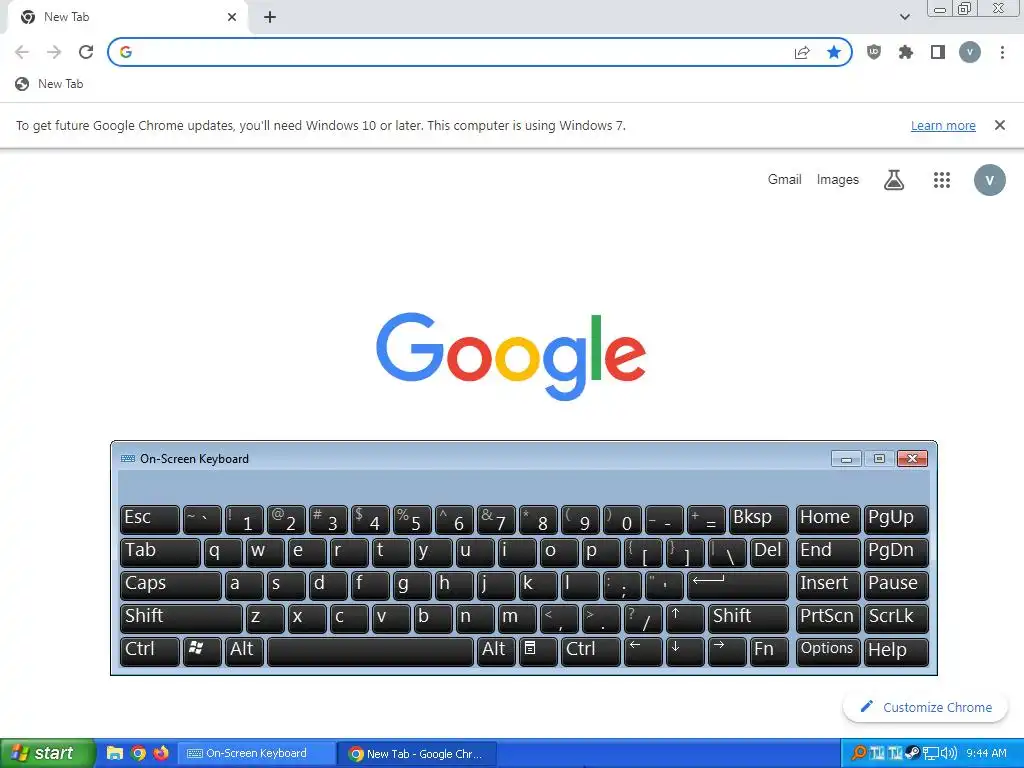Screen dimensions: 1024x768
Task: Launch Firefox from quick launch
Action: pos(160,753)
